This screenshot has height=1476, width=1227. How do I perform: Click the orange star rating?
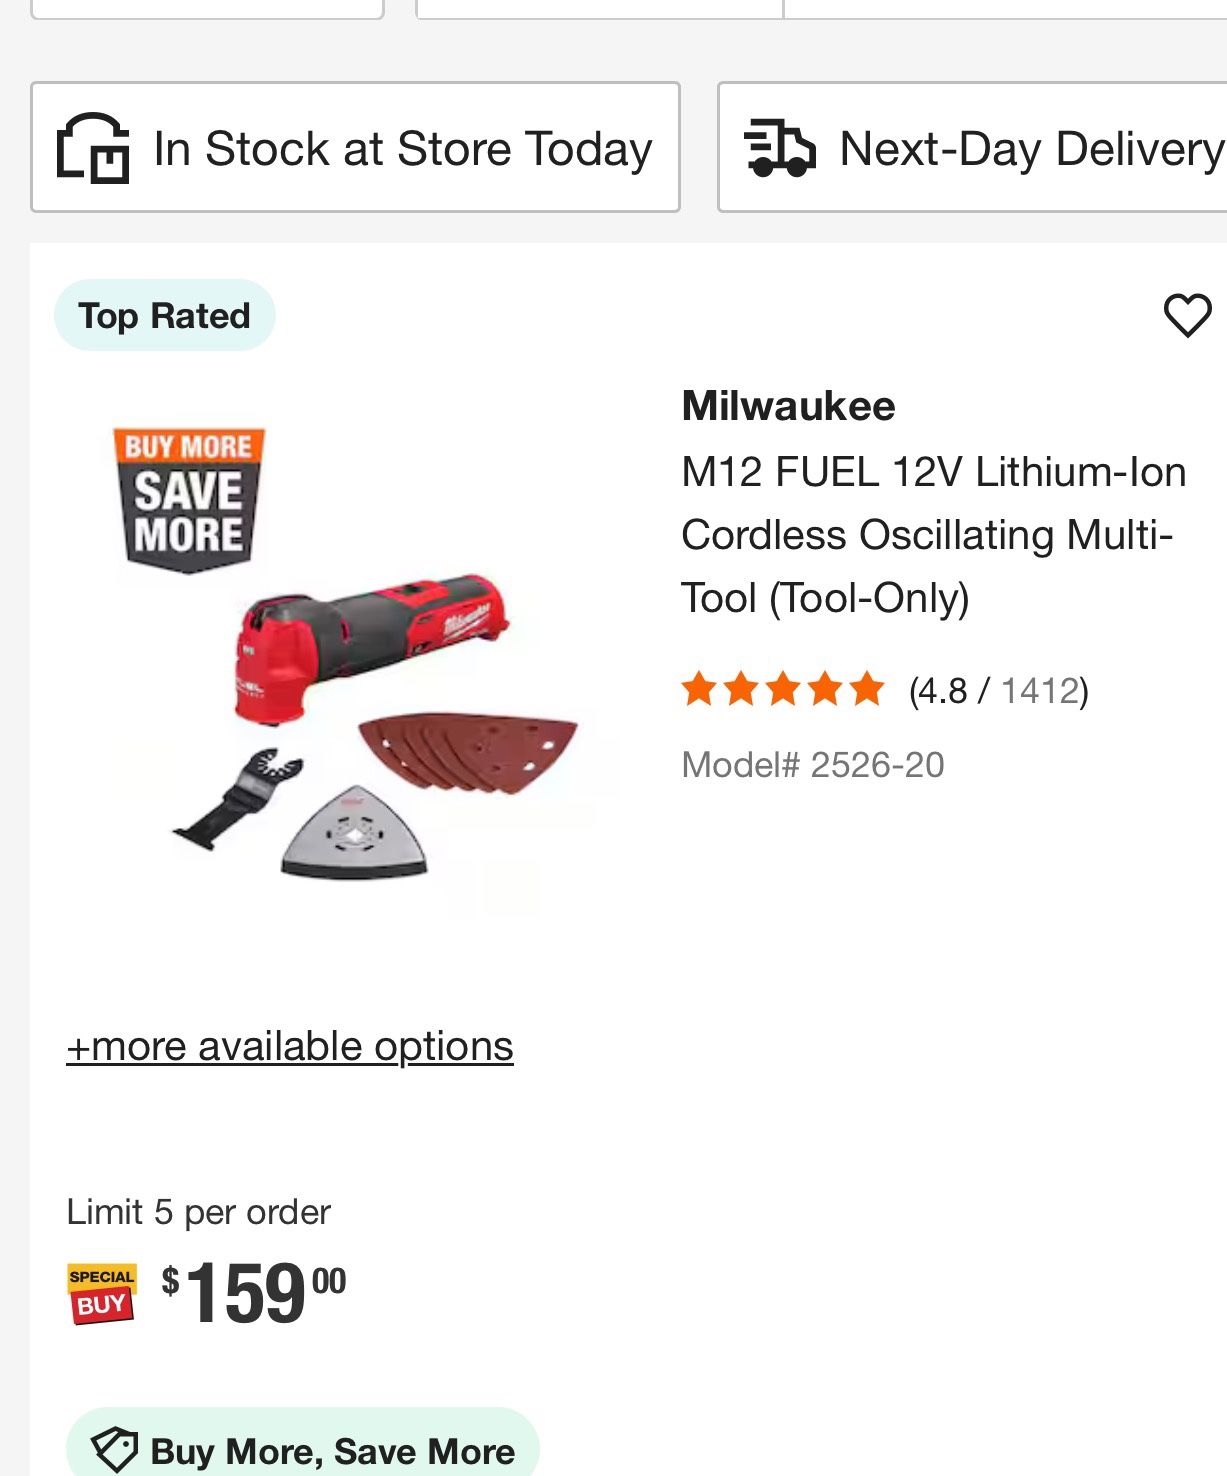pyautogui.click(x=783, y=690)
